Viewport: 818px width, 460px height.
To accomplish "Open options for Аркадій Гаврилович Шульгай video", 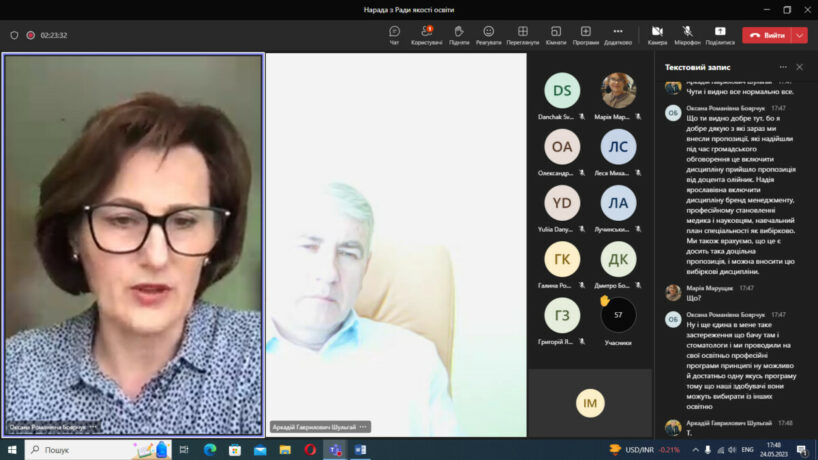I will click(x=364, y=427).
